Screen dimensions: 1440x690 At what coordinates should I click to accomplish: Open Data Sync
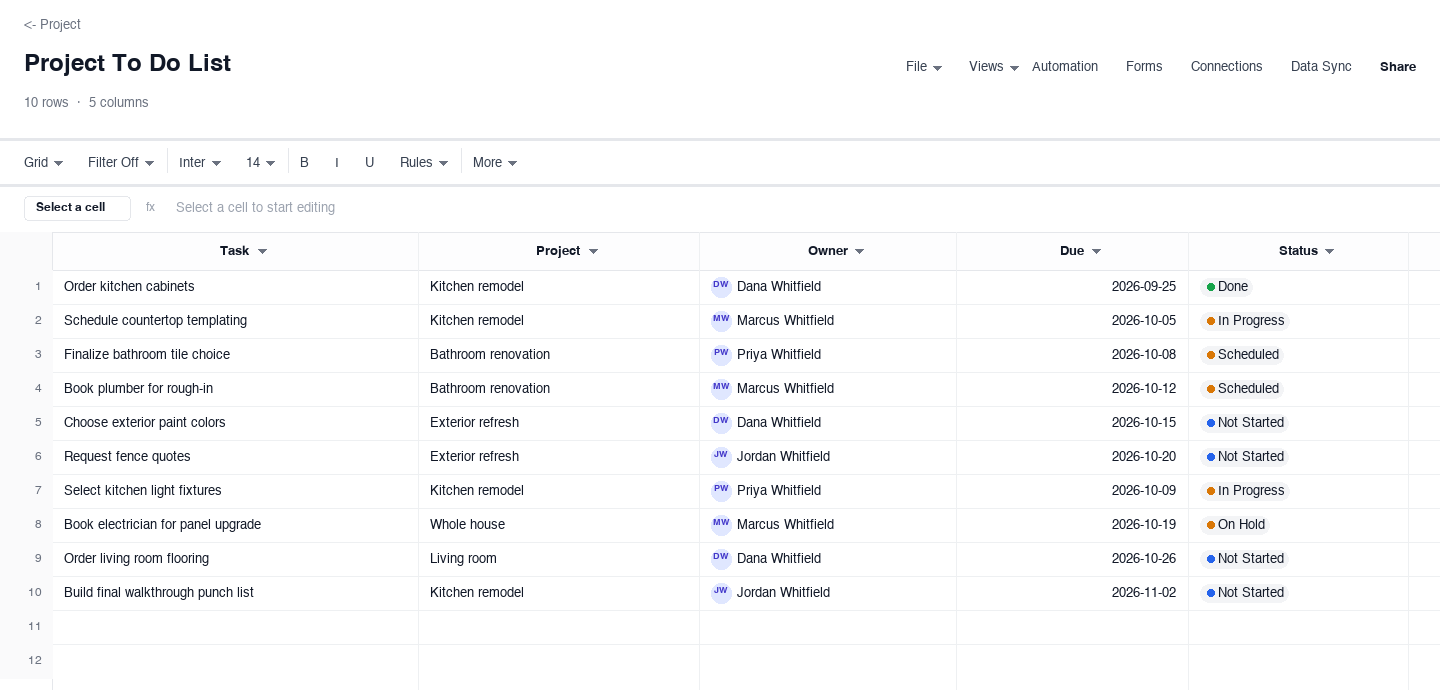pyautogui.click(x=1321, y=67)
